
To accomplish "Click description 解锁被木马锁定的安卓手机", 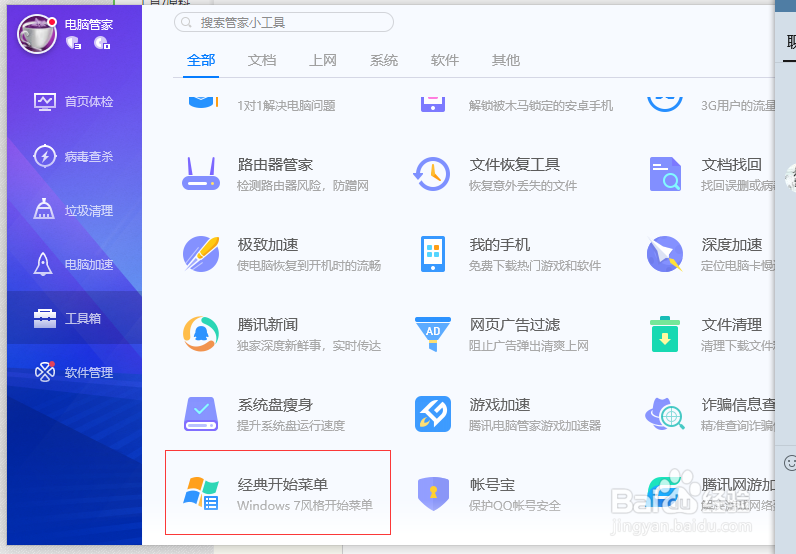I will coord(541,105).
